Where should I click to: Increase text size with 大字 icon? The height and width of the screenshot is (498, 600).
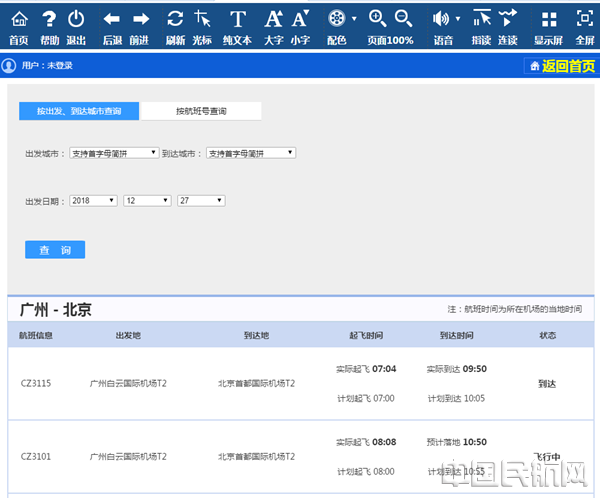(273, 20)
